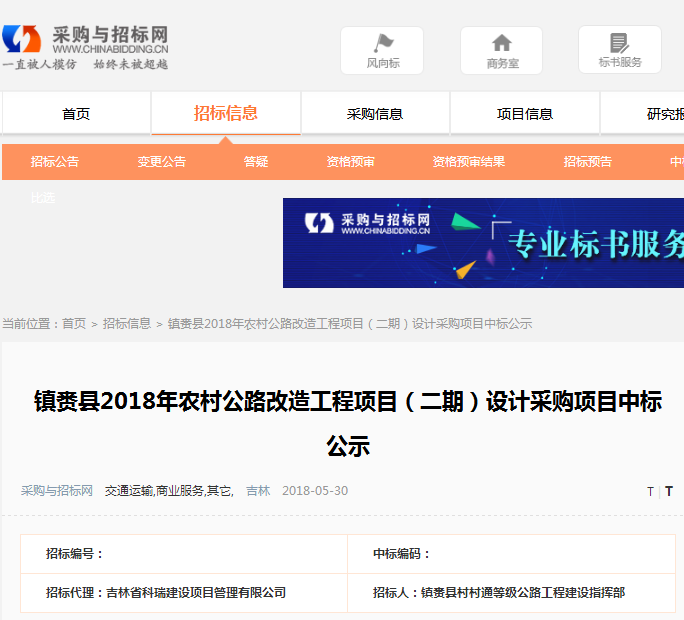
Task: Follow the 招标信息 breadcrumb link
Action: pos(127,324)
